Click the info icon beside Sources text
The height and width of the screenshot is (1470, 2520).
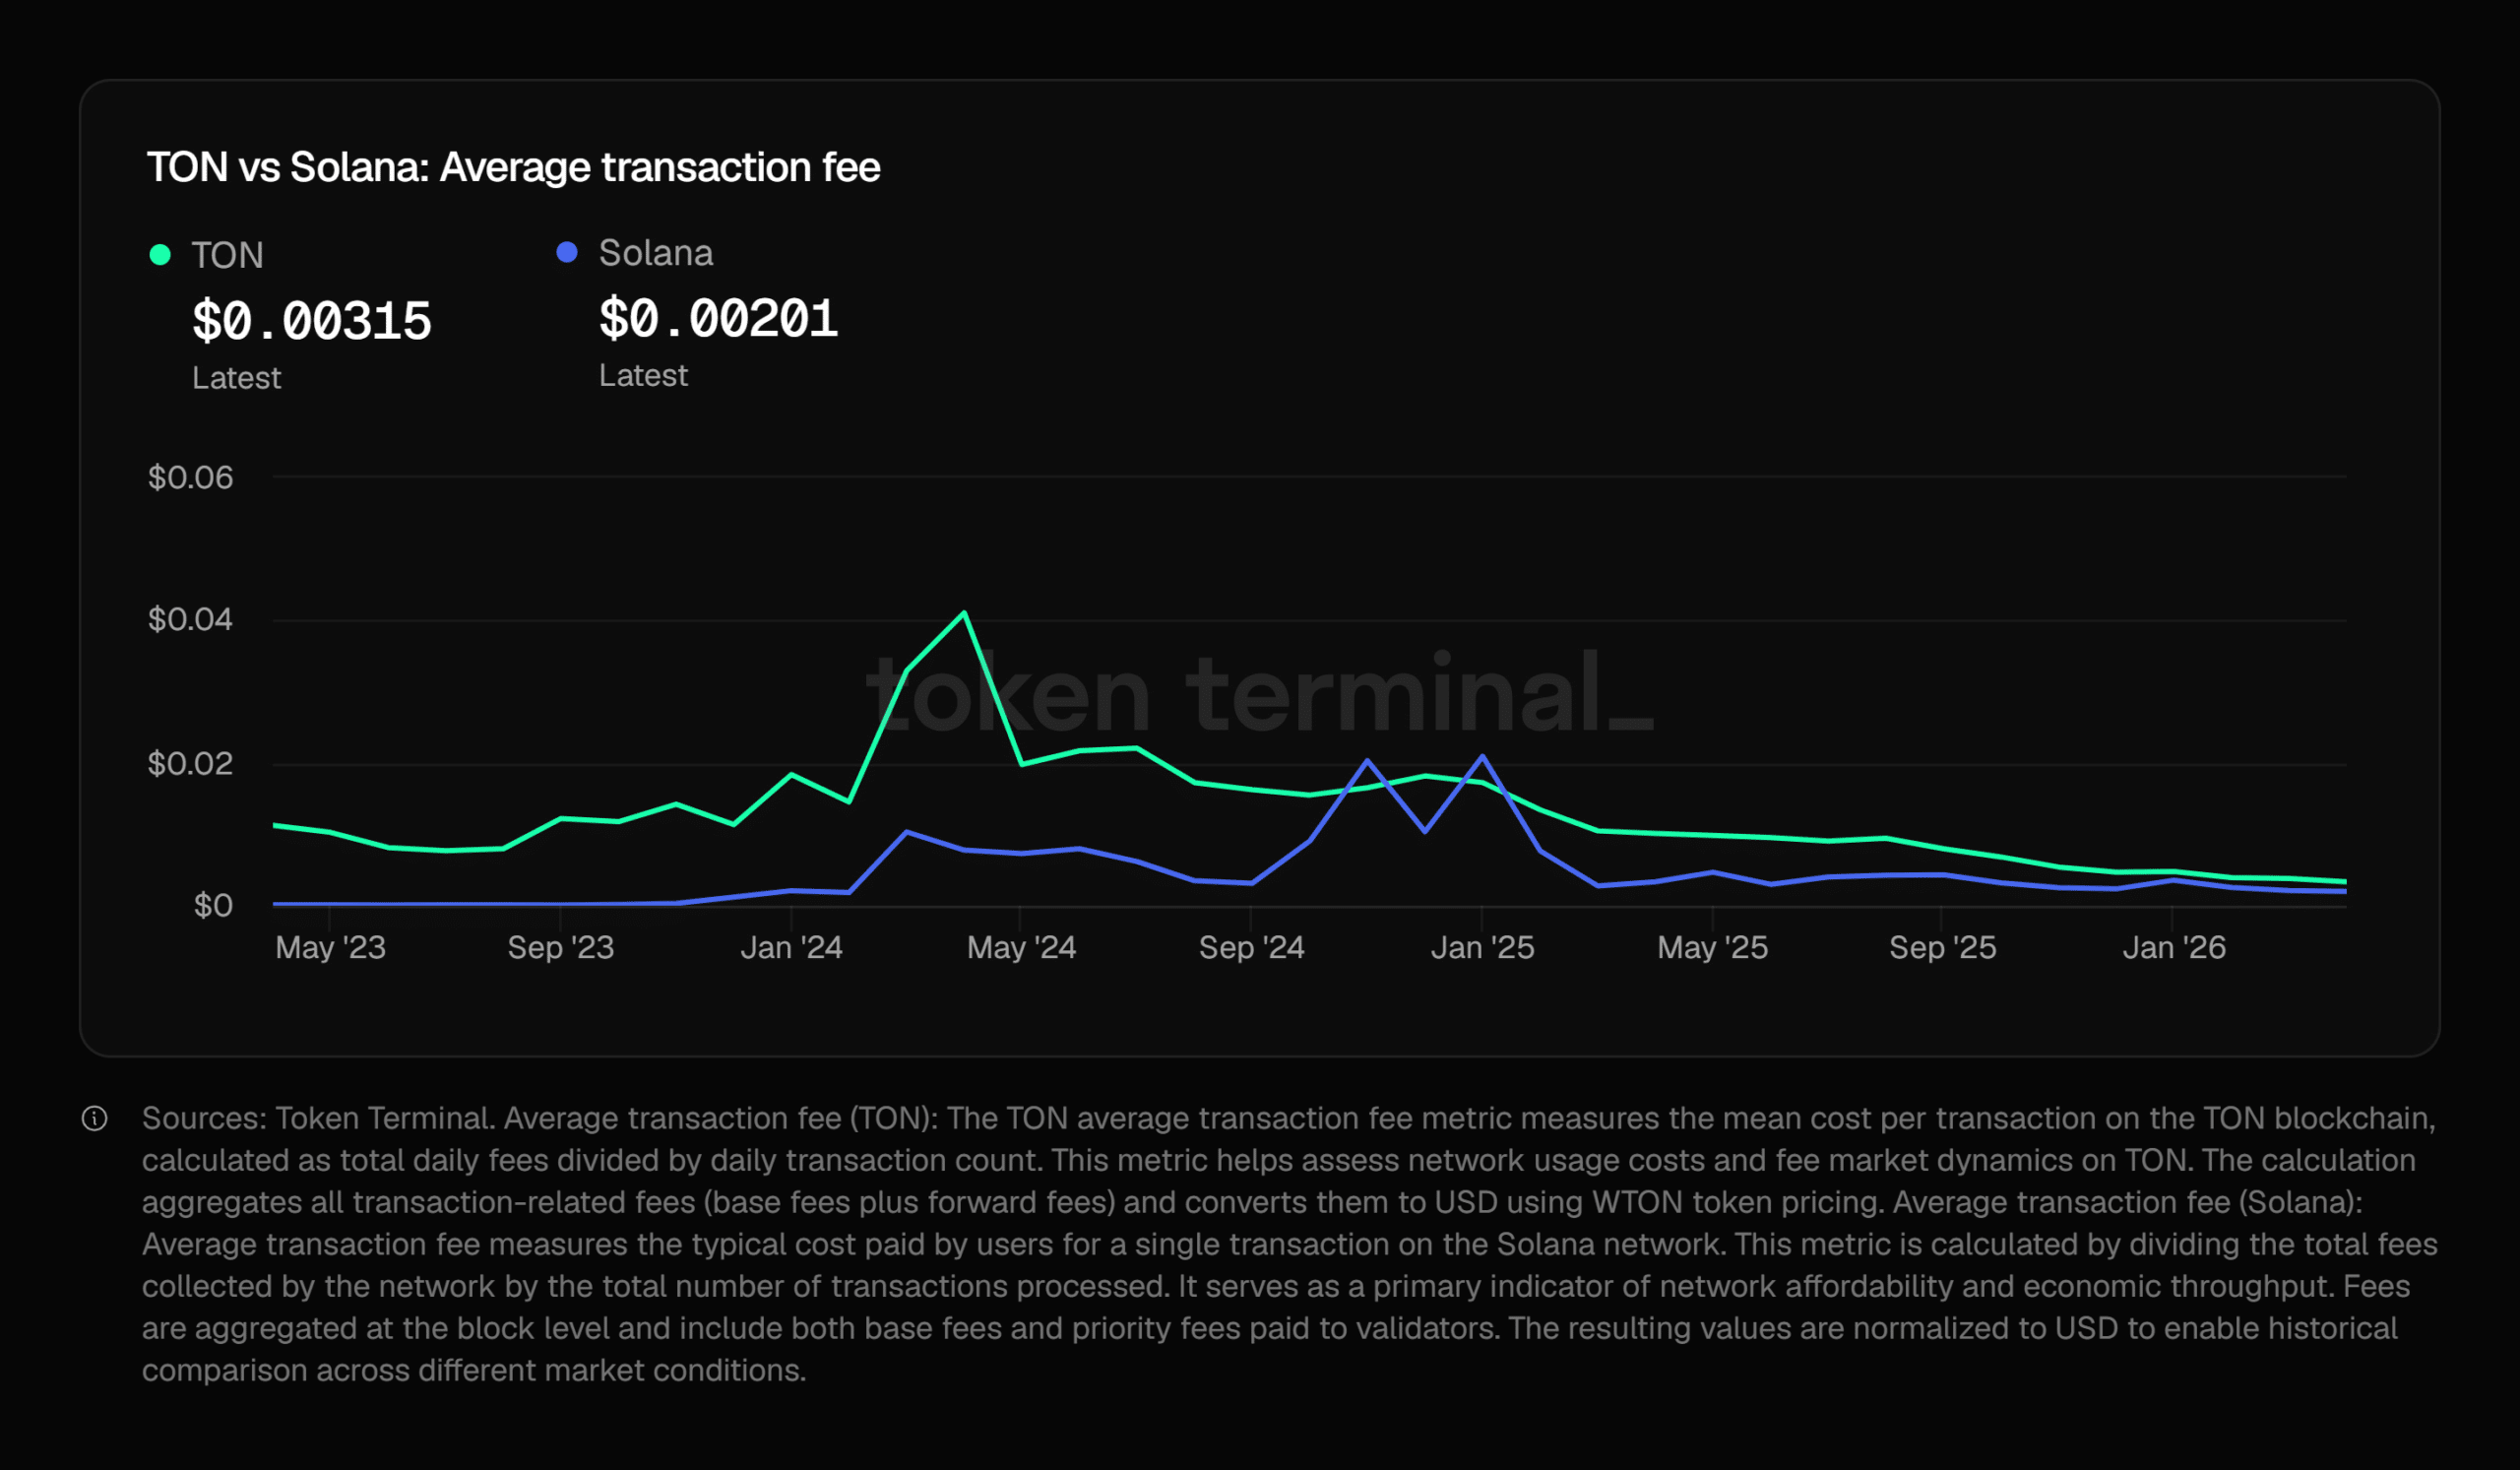point(94,1118)
